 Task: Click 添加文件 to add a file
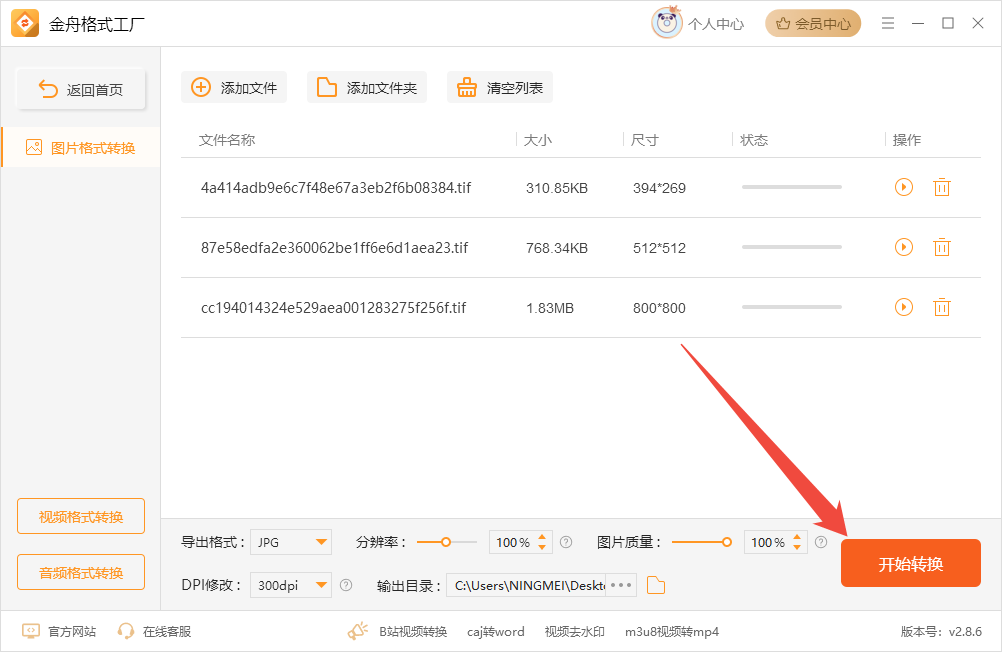tap(234, 88)
